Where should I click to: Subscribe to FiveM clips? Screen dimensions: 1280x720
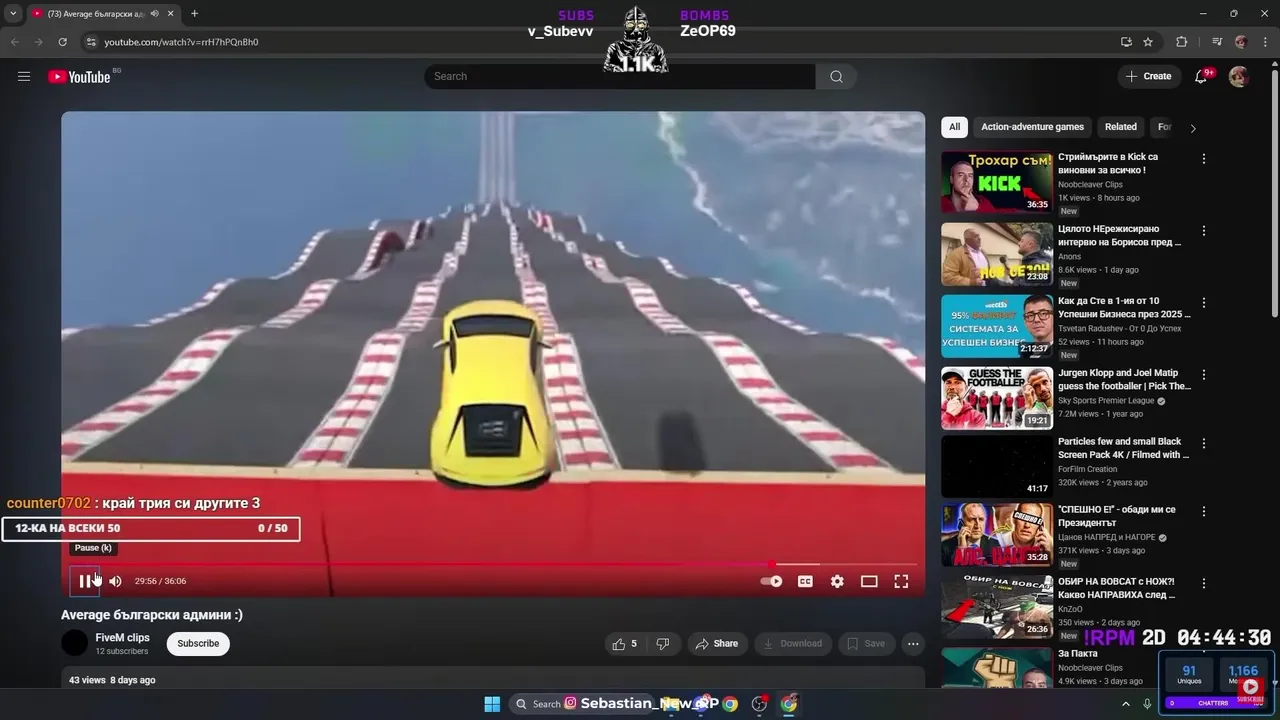click(198, 644)
